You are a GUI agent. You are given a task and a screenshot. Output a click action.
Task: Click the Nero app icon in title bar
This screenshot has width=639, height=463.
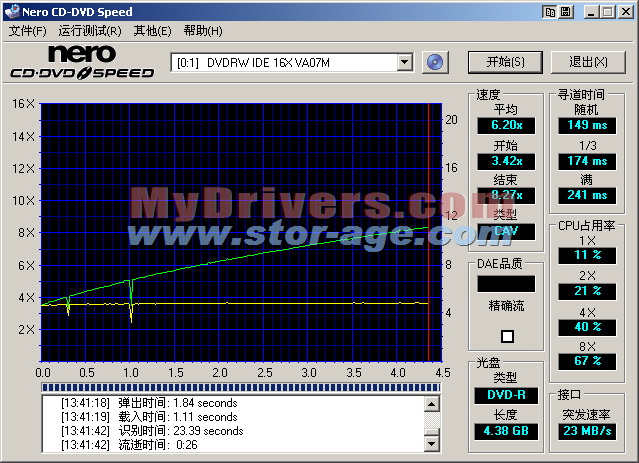coord(12,11)
